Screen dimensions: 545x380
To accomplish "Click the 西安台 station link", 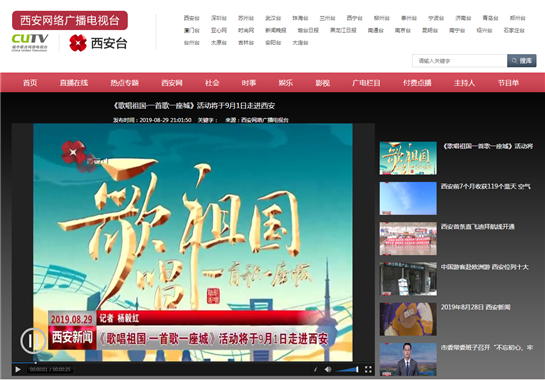I will (x=192, y=18).
